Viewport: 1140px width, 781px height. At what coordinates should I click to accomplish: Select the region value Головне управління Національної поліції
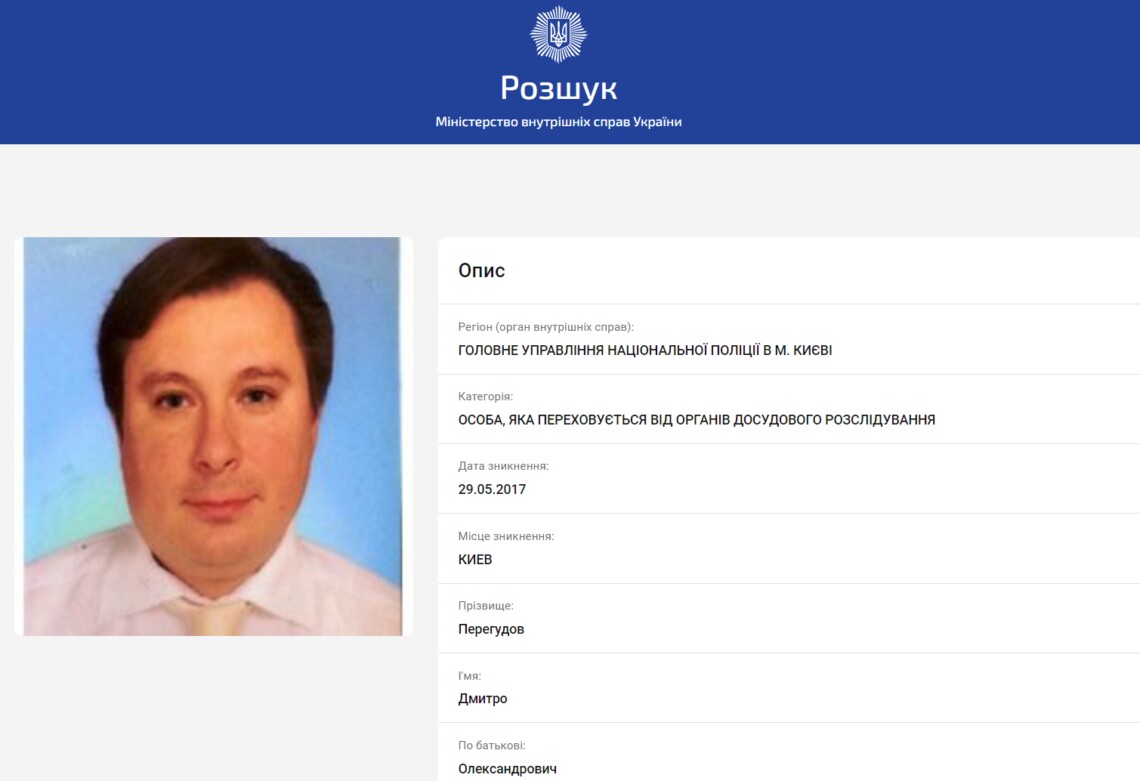(x=645, y=351)
